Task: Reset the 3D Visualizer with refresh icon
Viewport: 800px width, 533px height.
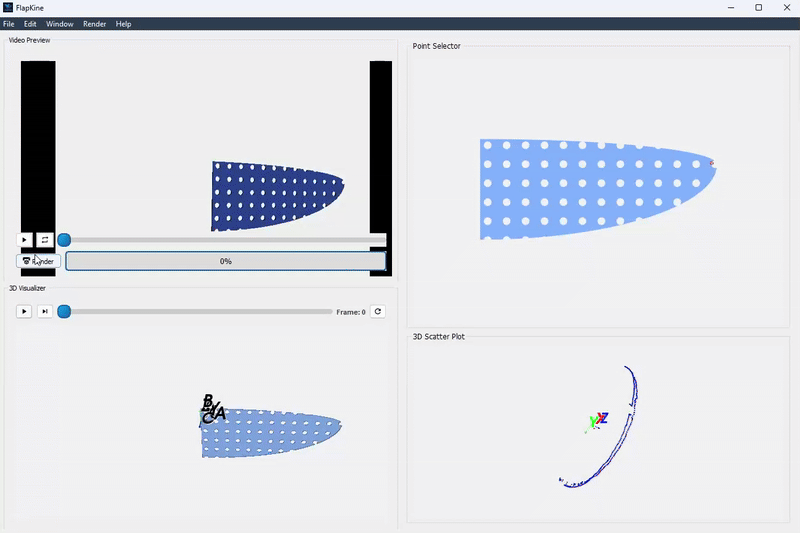Action: tap(378, 312)
